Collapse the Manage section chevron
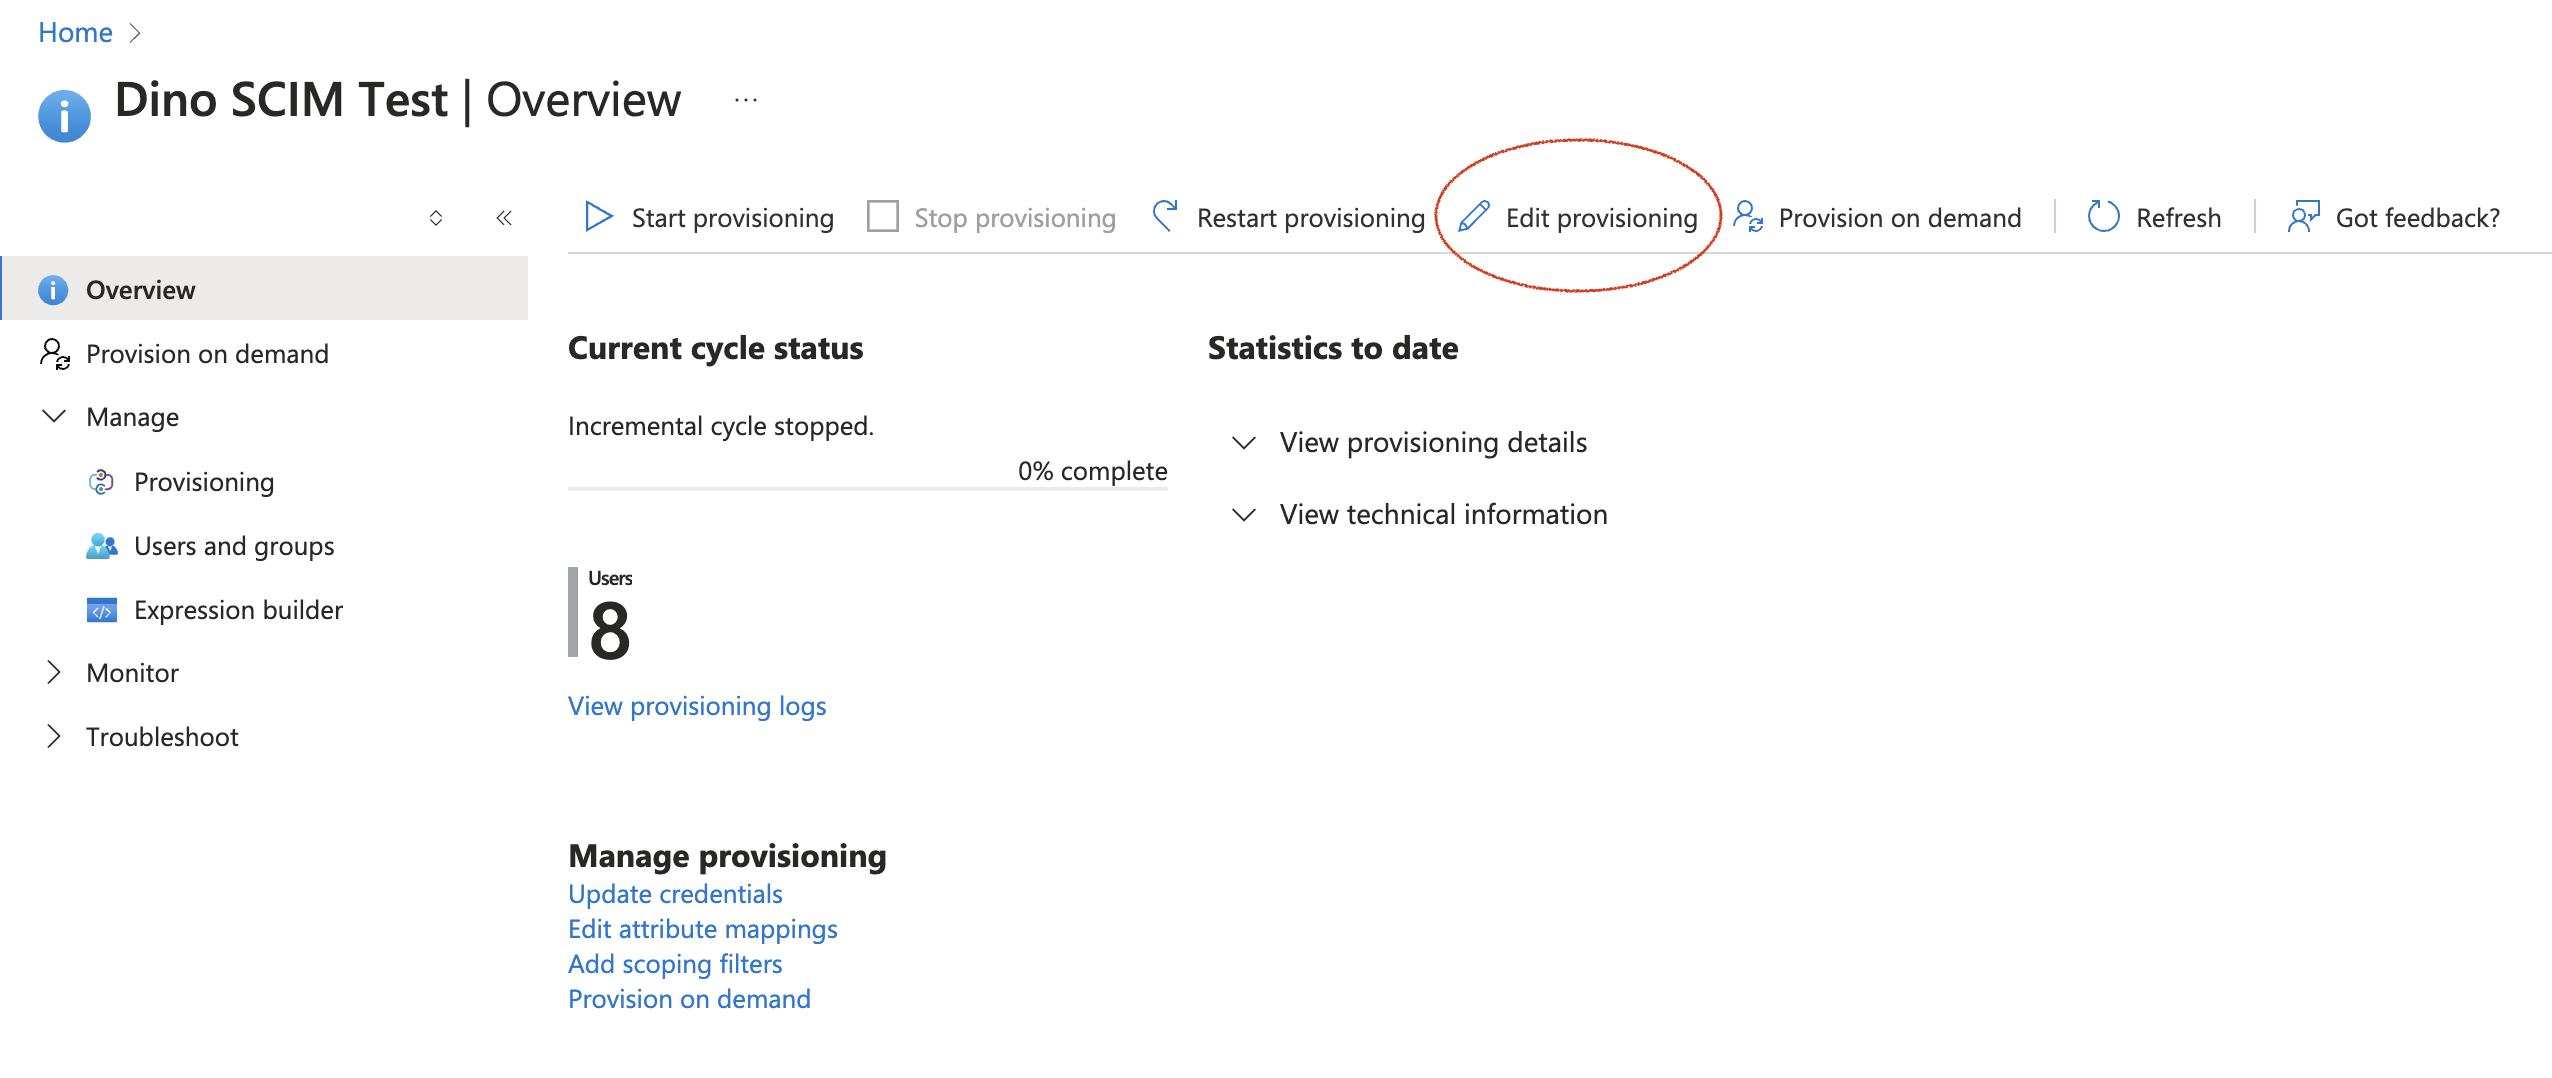 pyautogui.click(x=54, y=416)
